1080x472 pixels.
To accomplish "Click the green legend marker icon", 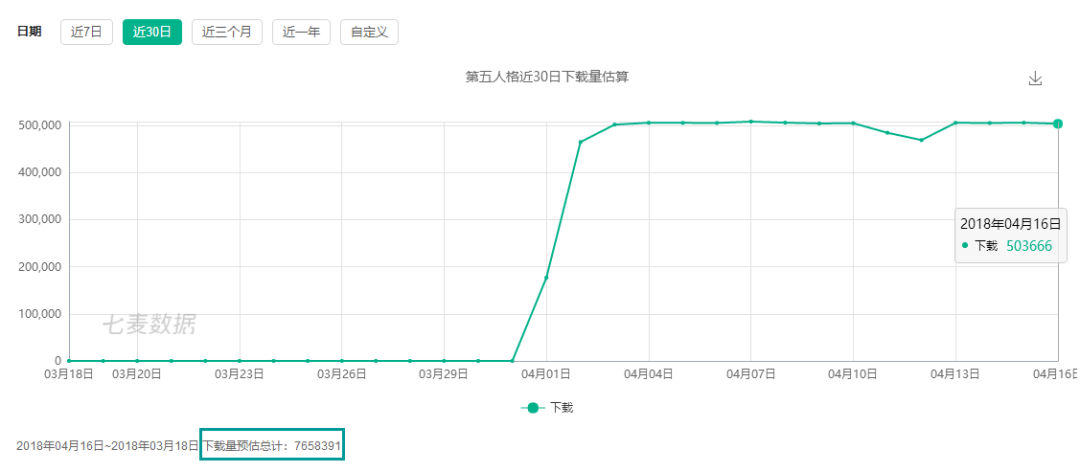I will point(533,408).
